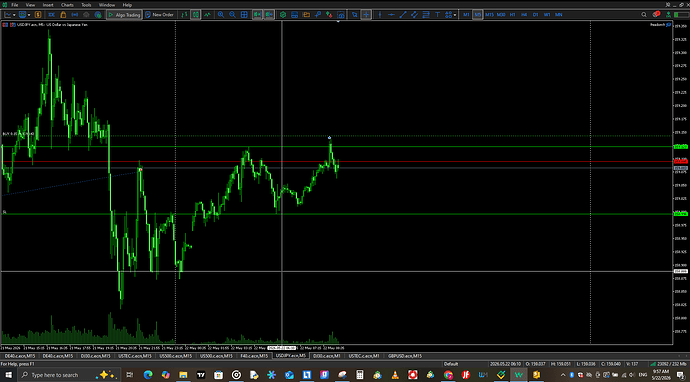
Task: Switch to the F40.c.ecn,M15 chart tab
Action: [255, 356]
